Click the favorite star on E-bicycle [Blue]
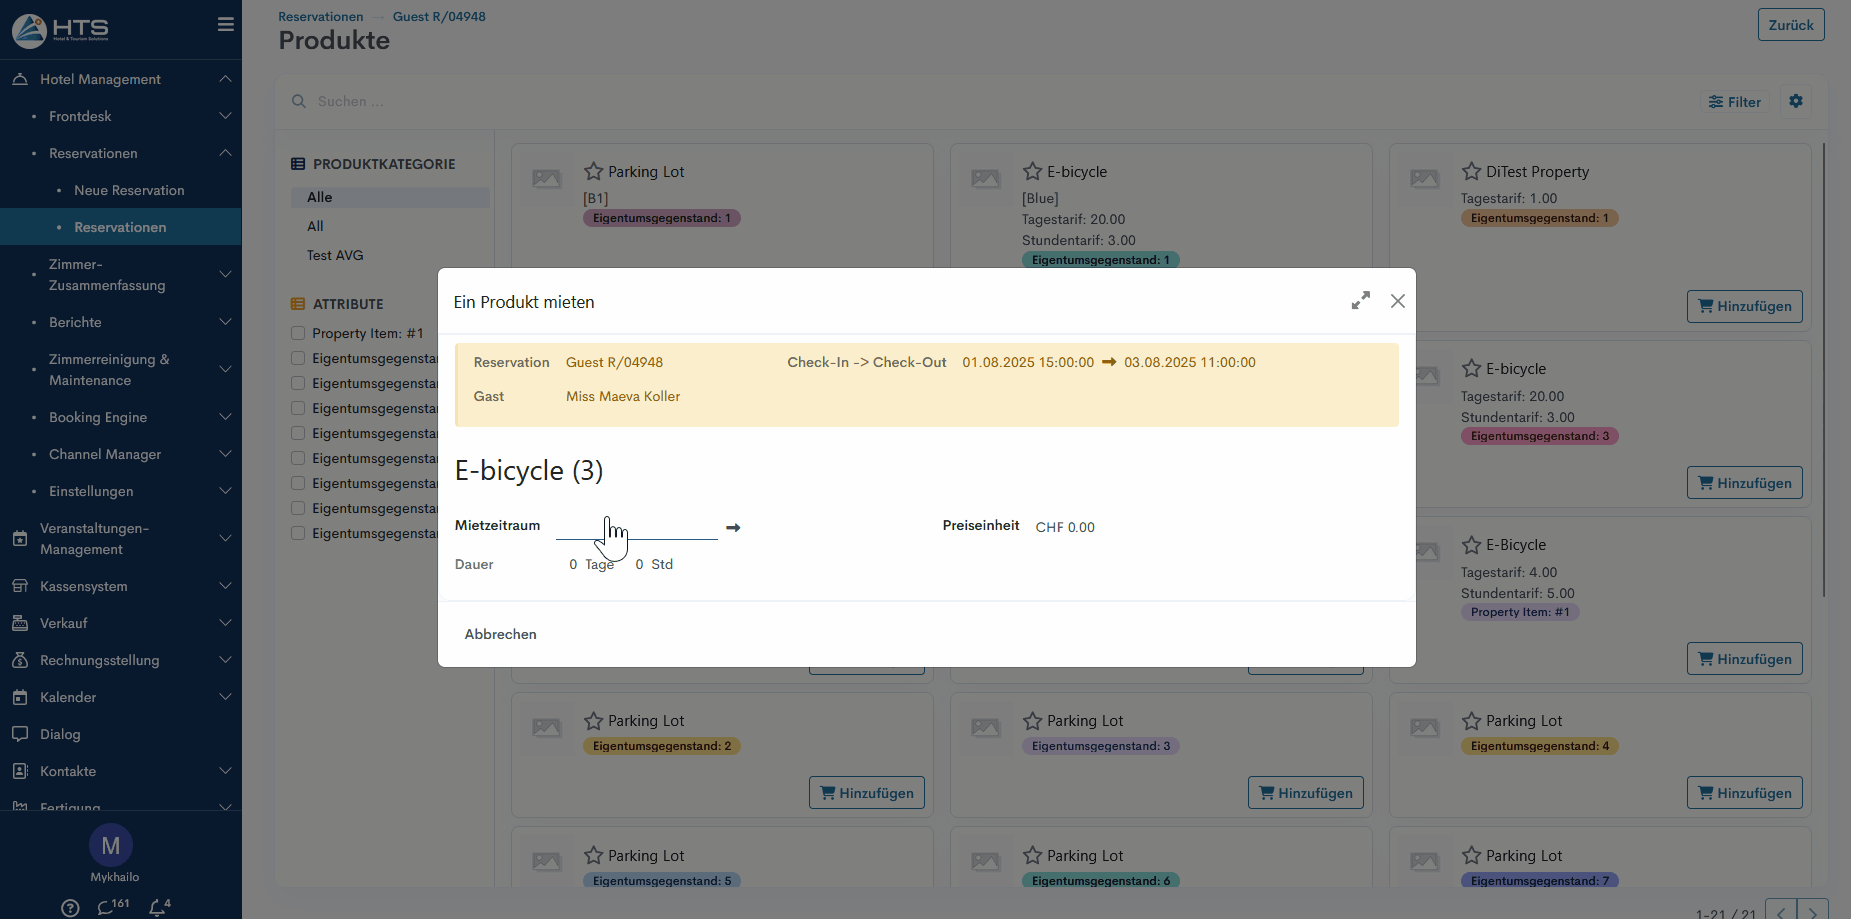The width and height of the screenshot is (1851, 919). click(1032, 172)
